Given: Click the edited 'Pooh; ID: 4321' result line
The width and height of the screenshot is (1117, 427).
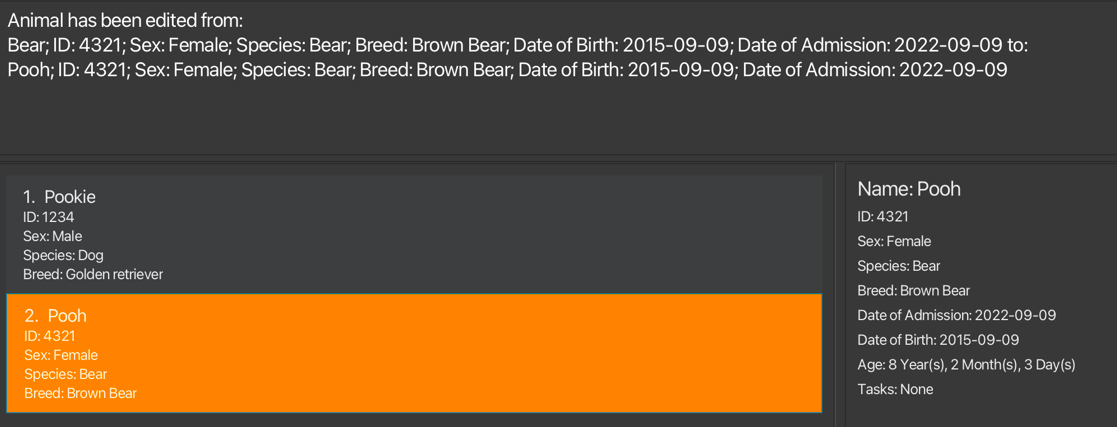Looking at the screenshot, I should (x=507, y=70).
